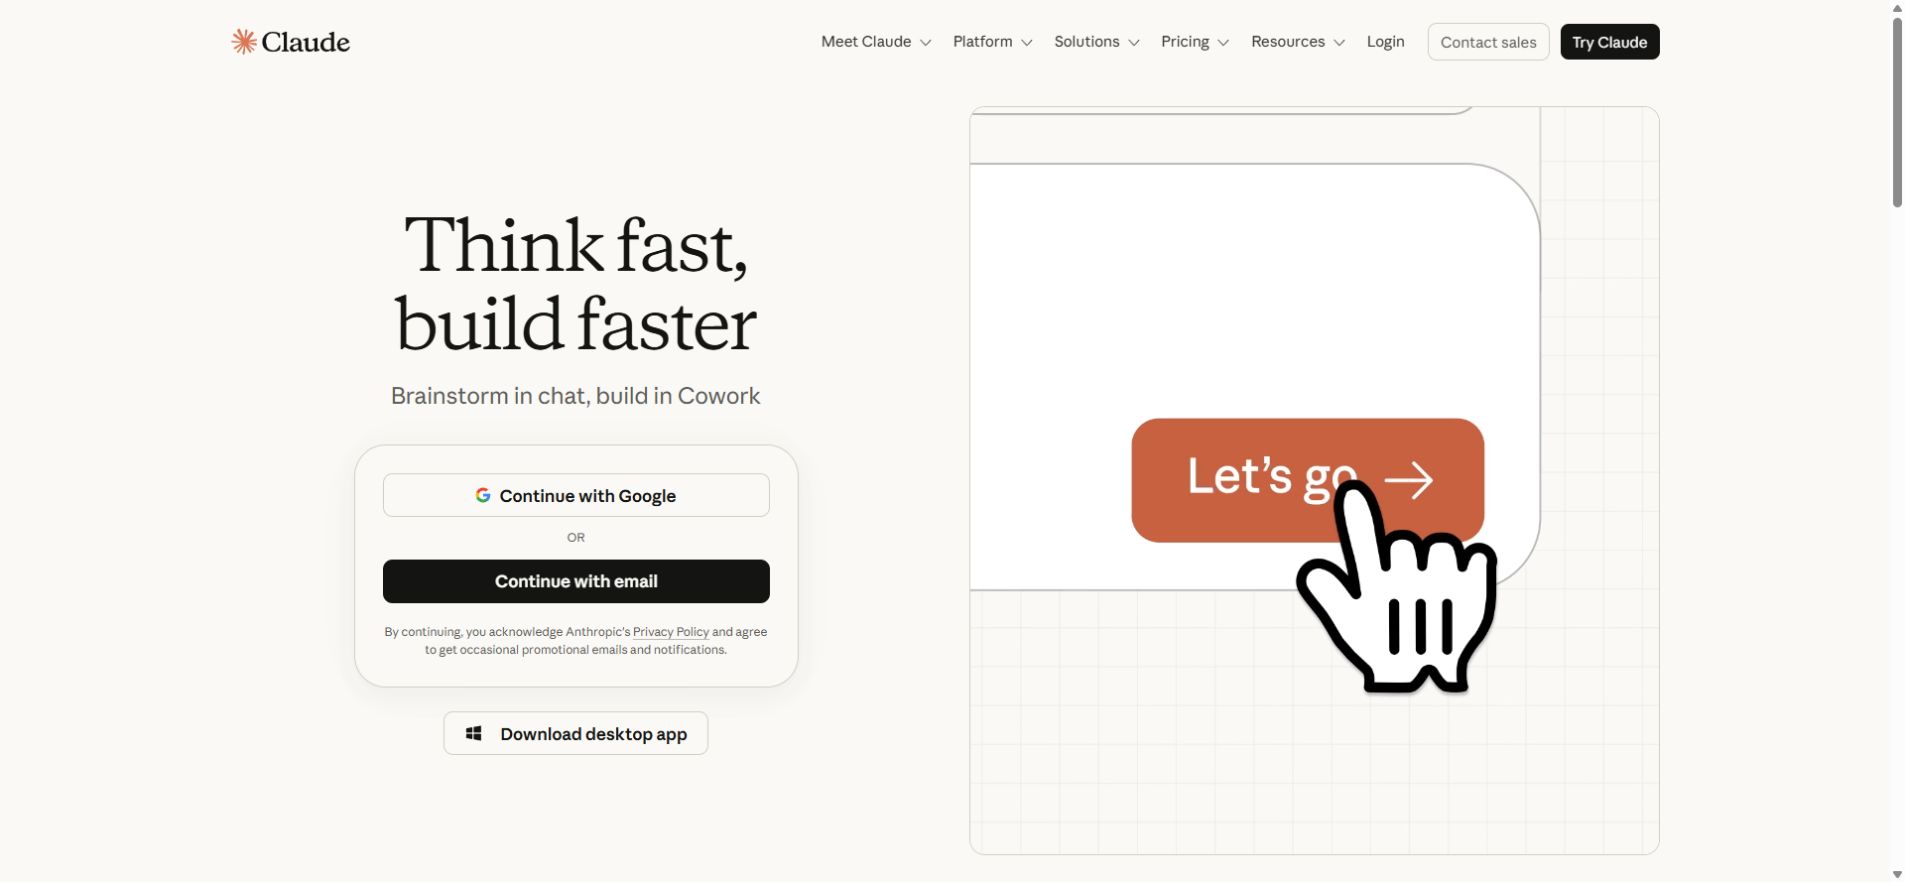The height and width of the screenshot is (882, 1905).
Task: Expand the Pricing chevron
Action: [1223, 42]
